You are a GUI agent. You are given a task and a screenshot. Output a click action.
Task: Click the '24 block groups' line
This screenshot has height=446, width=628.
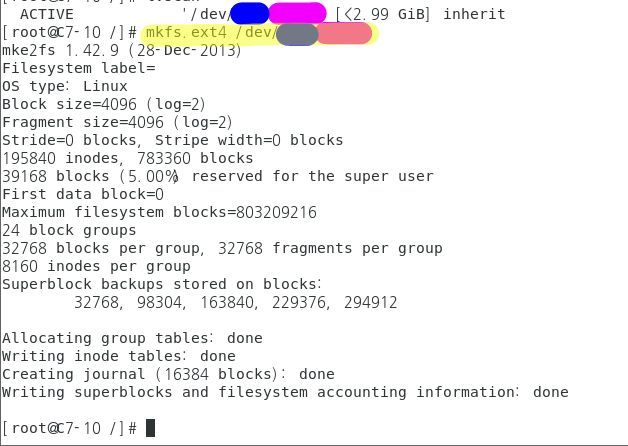click(69, 230)
